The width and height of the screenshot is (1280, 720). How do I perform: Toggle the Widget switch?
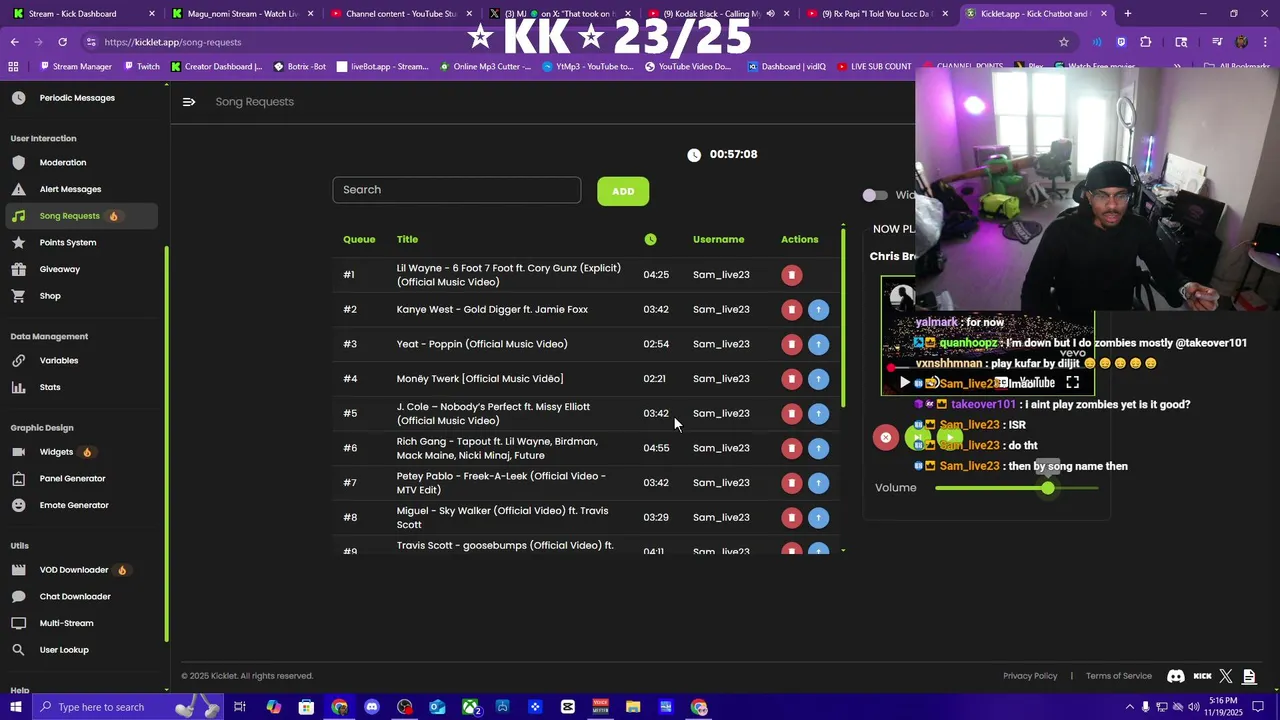tap(875, 195)
